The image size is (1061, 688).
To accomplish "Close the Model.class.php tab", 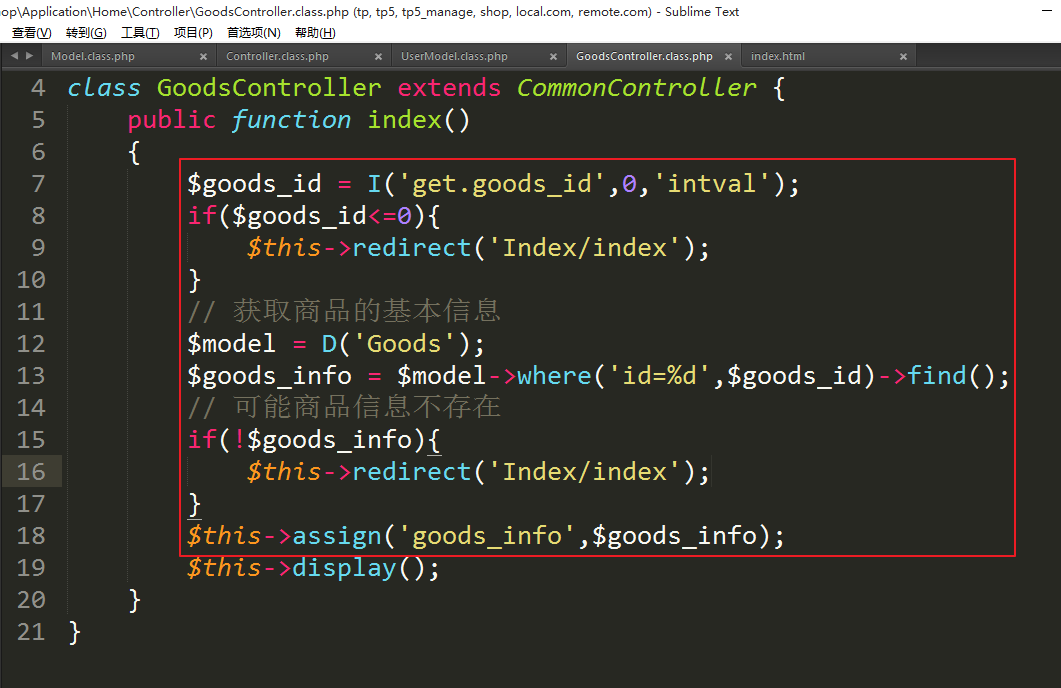I will [203, 57].
